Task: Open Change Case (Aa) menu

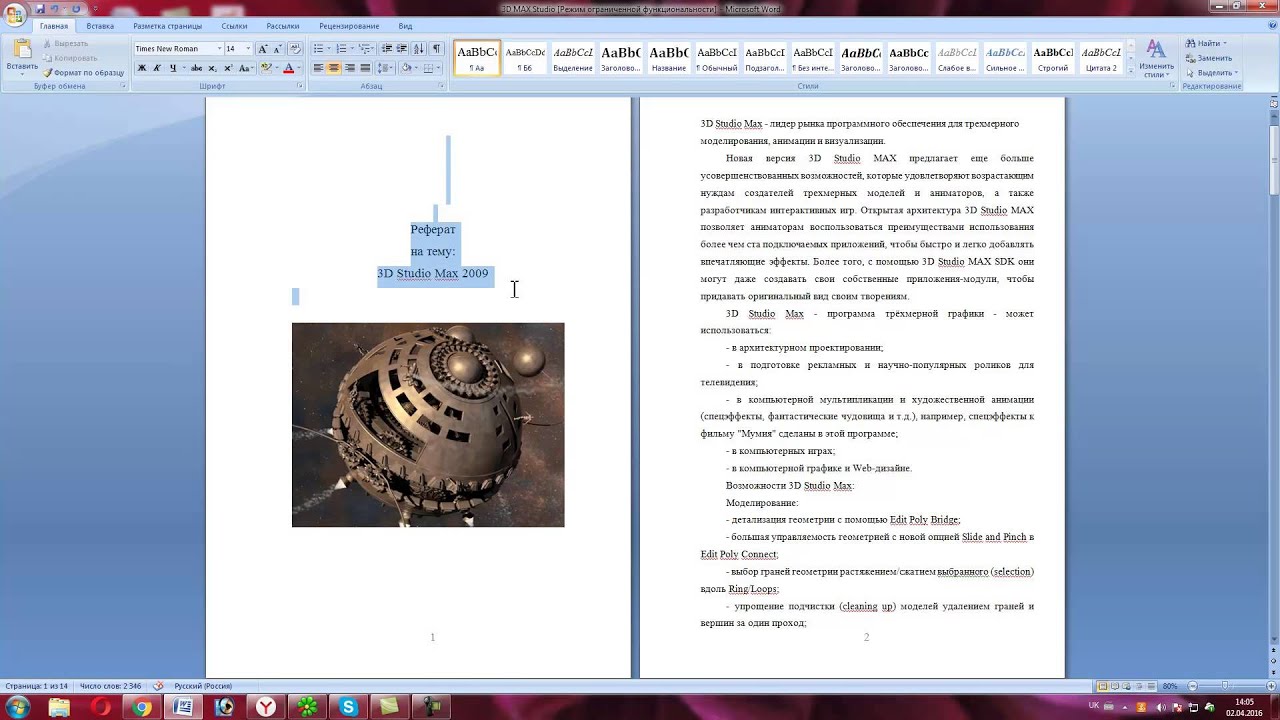Action: pos(245,68)
